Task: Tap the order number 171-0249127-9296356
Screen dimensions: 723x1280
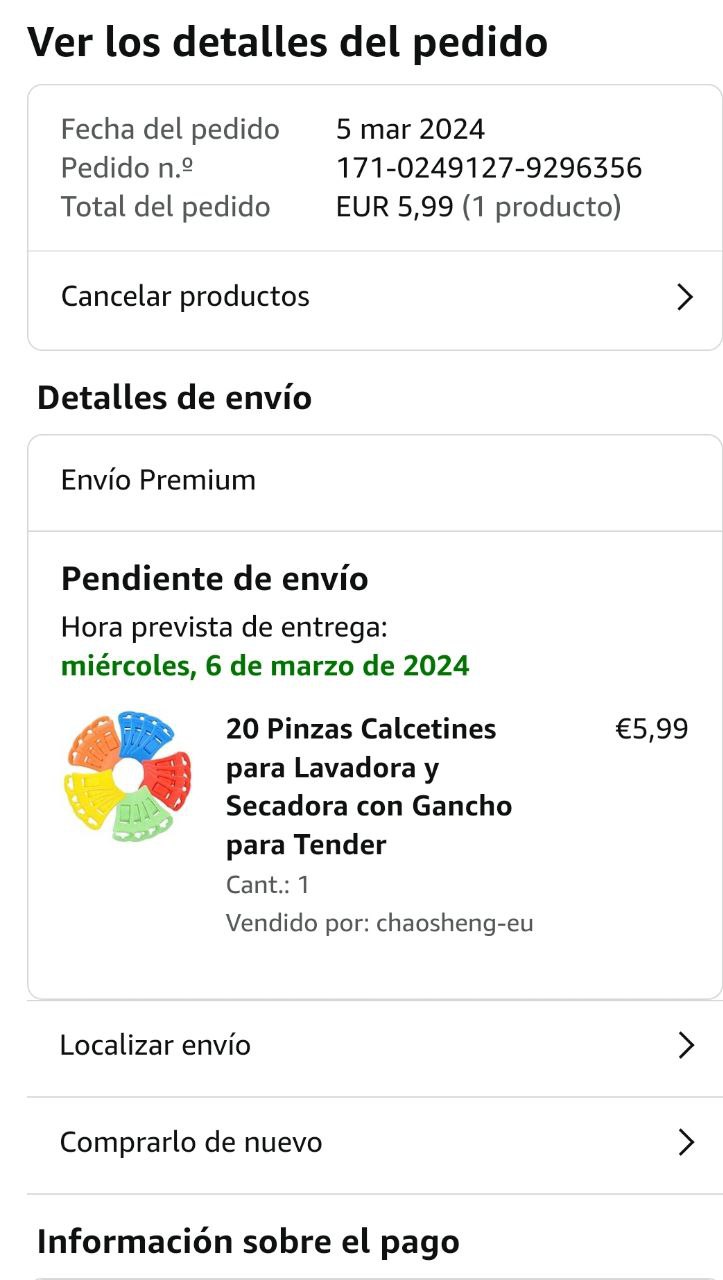Action: click(489, 168)
